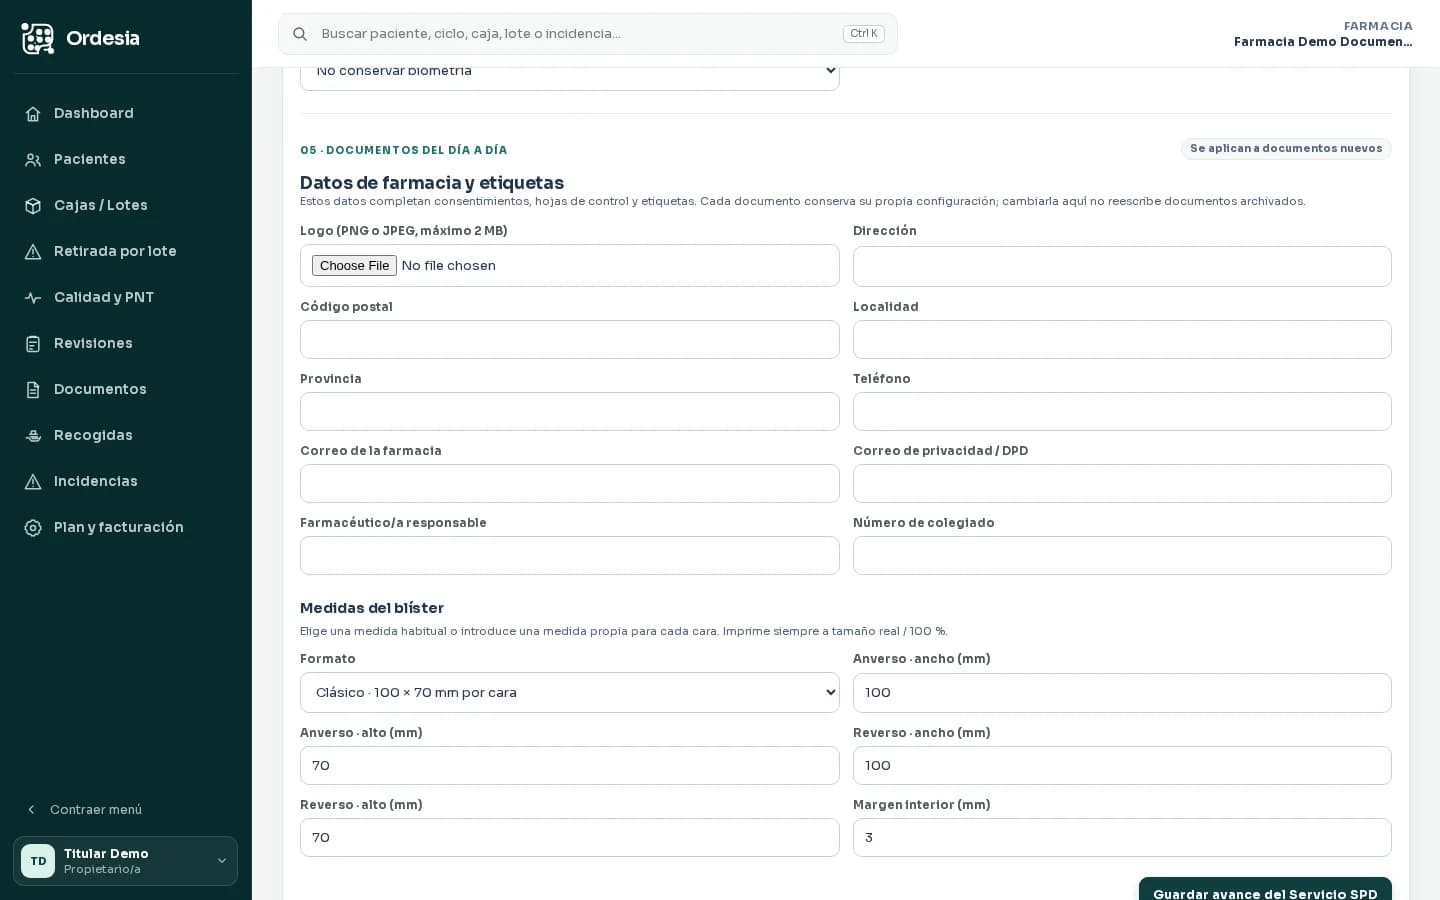Click the Ordesia logo icon

point(38,38)
